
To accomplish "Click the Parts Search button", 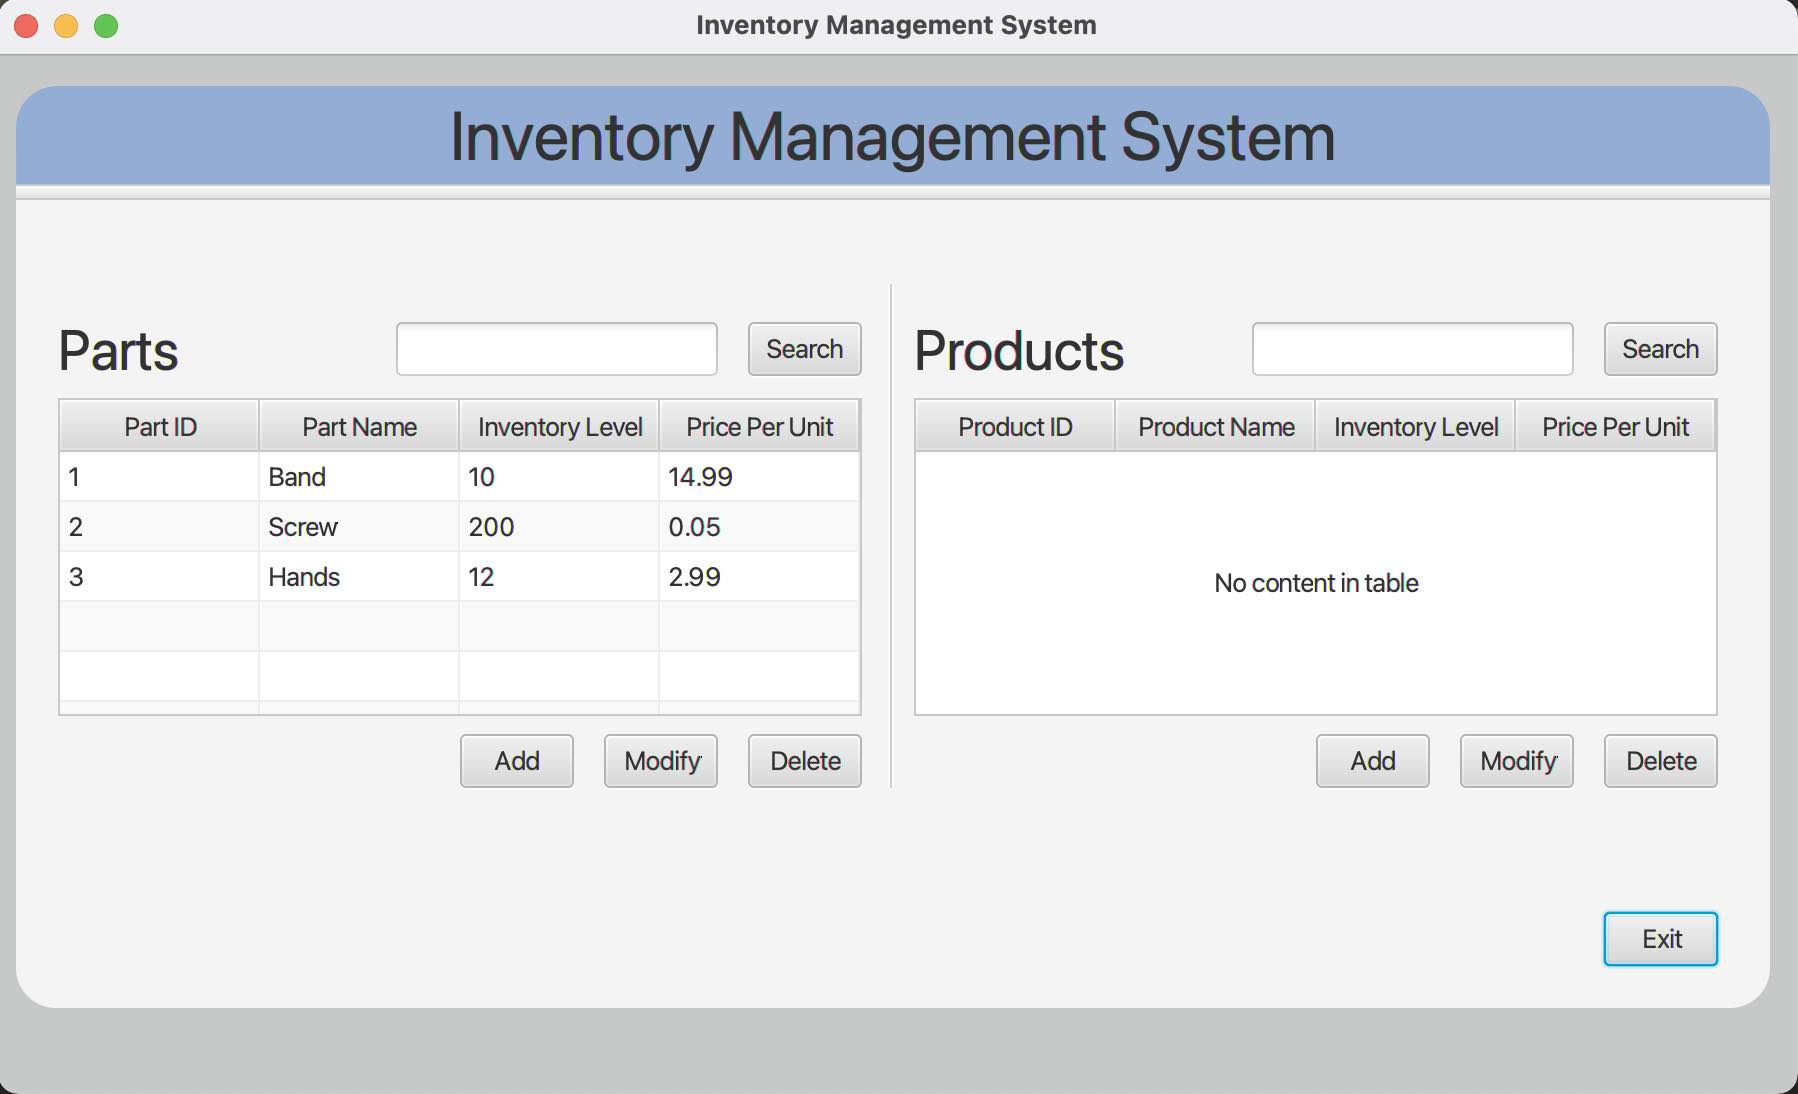I will coord(803,349).
